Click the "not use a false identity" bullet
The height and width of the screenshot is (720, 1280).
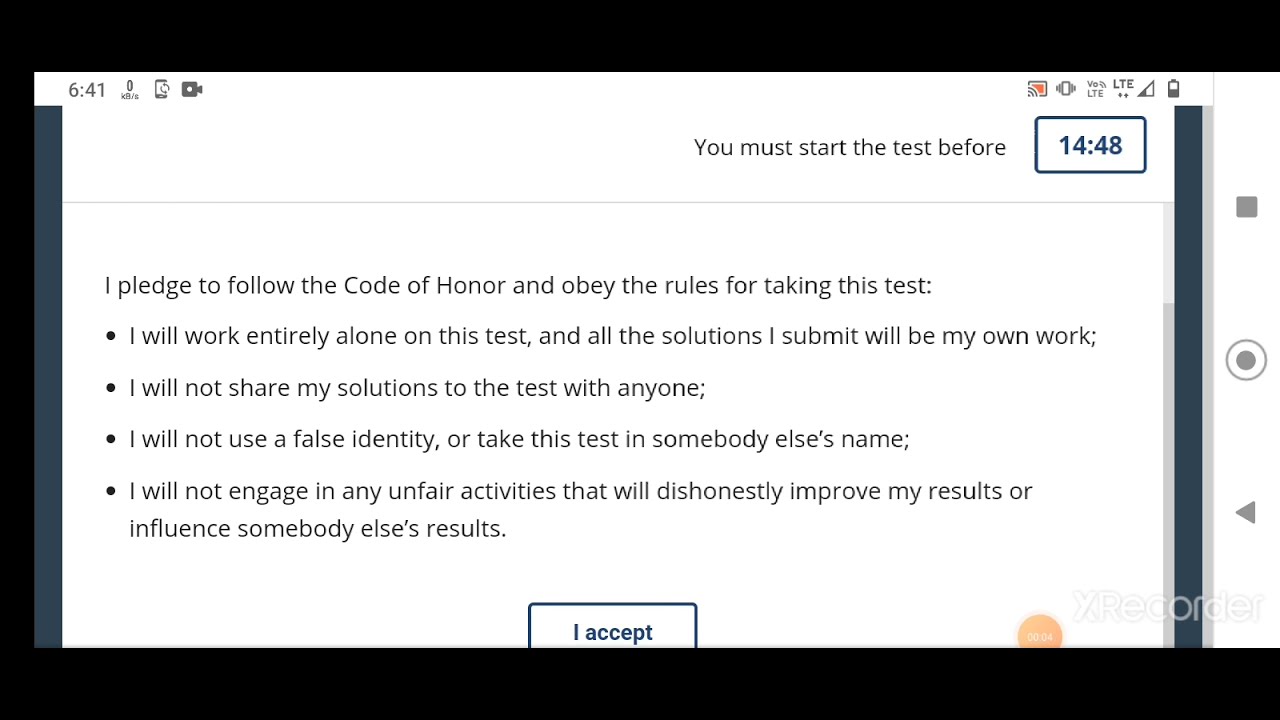(x=519, y=439)
